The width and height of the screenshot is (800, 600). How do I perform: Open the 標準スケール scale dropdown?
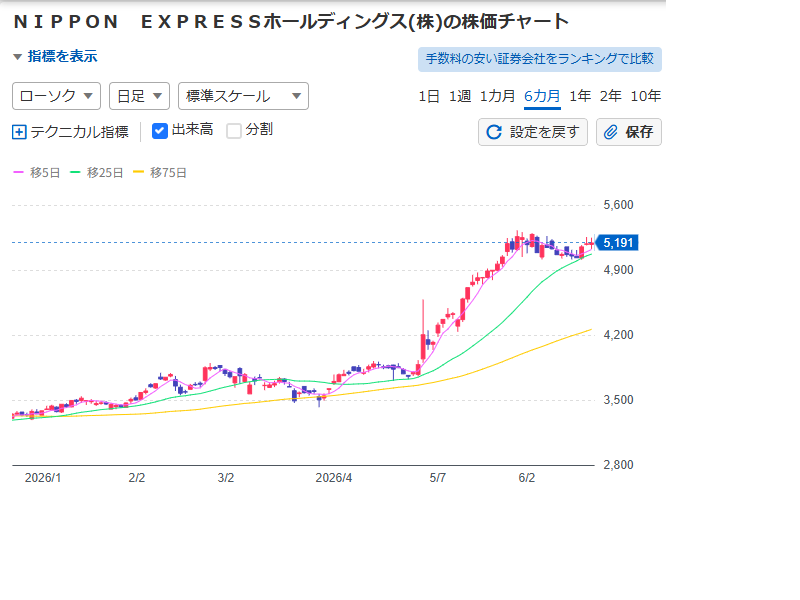click(243, 96)
